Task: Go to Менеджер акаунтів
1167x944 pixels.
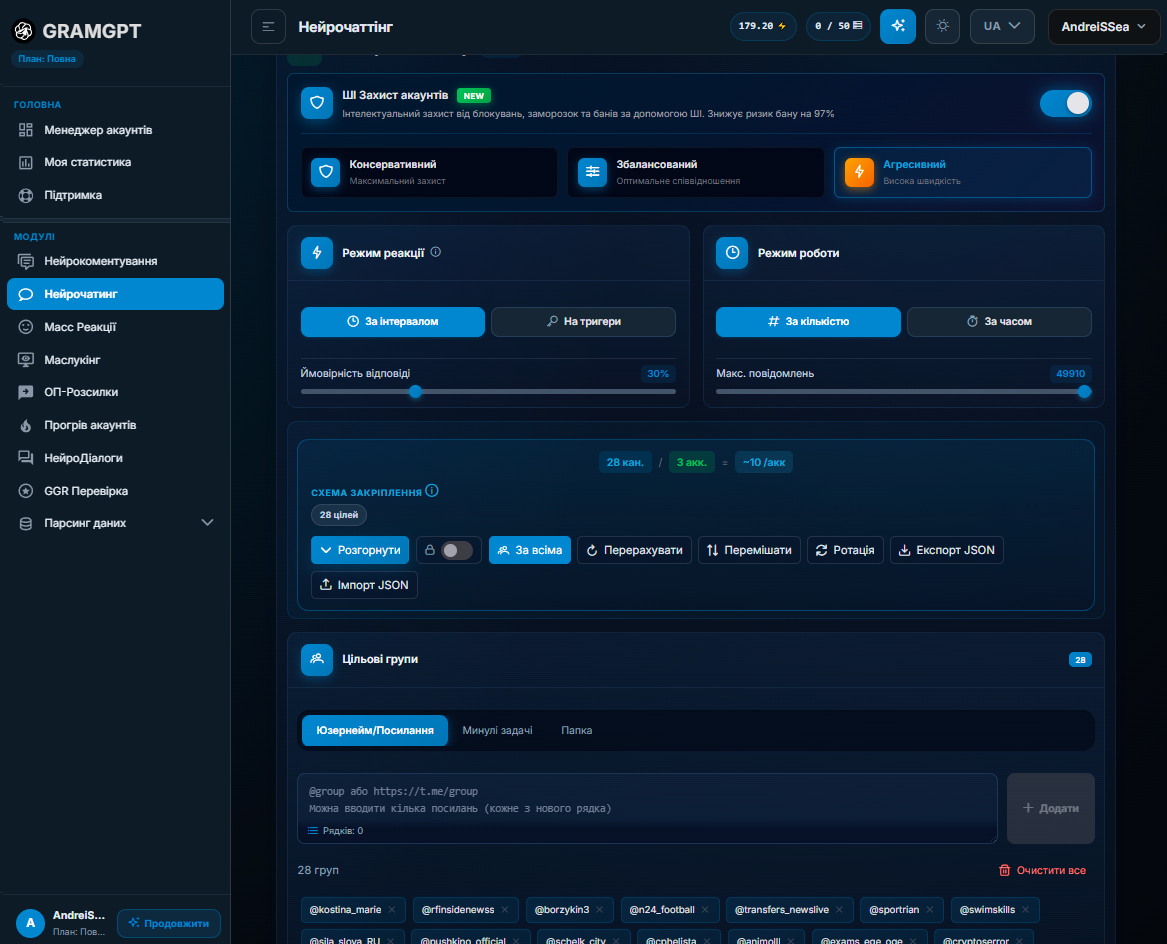Action: (x=115, y=130)
